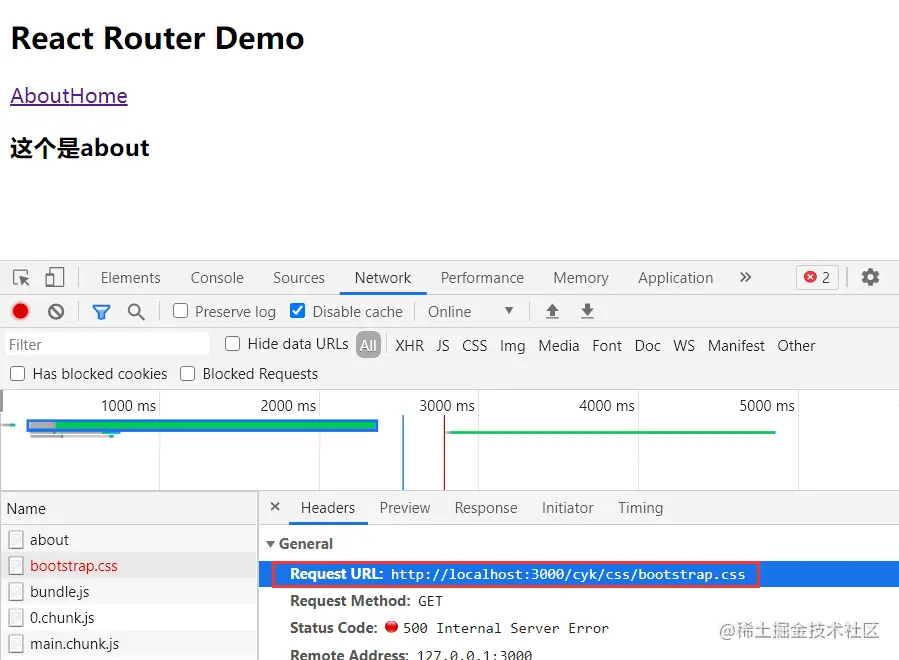Open the Performance tab
Viewport: 899px width, 660px height.
coord(482,278)
